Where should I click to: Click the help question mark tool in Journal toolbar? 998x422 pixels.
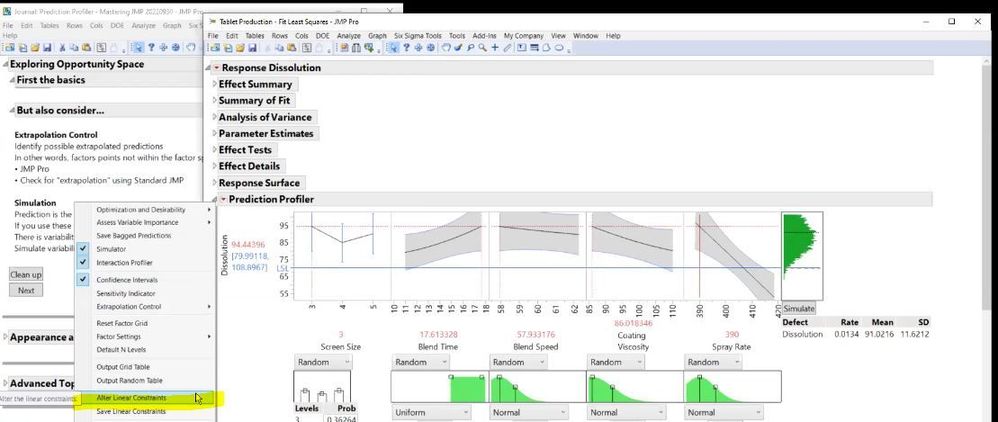151,48
